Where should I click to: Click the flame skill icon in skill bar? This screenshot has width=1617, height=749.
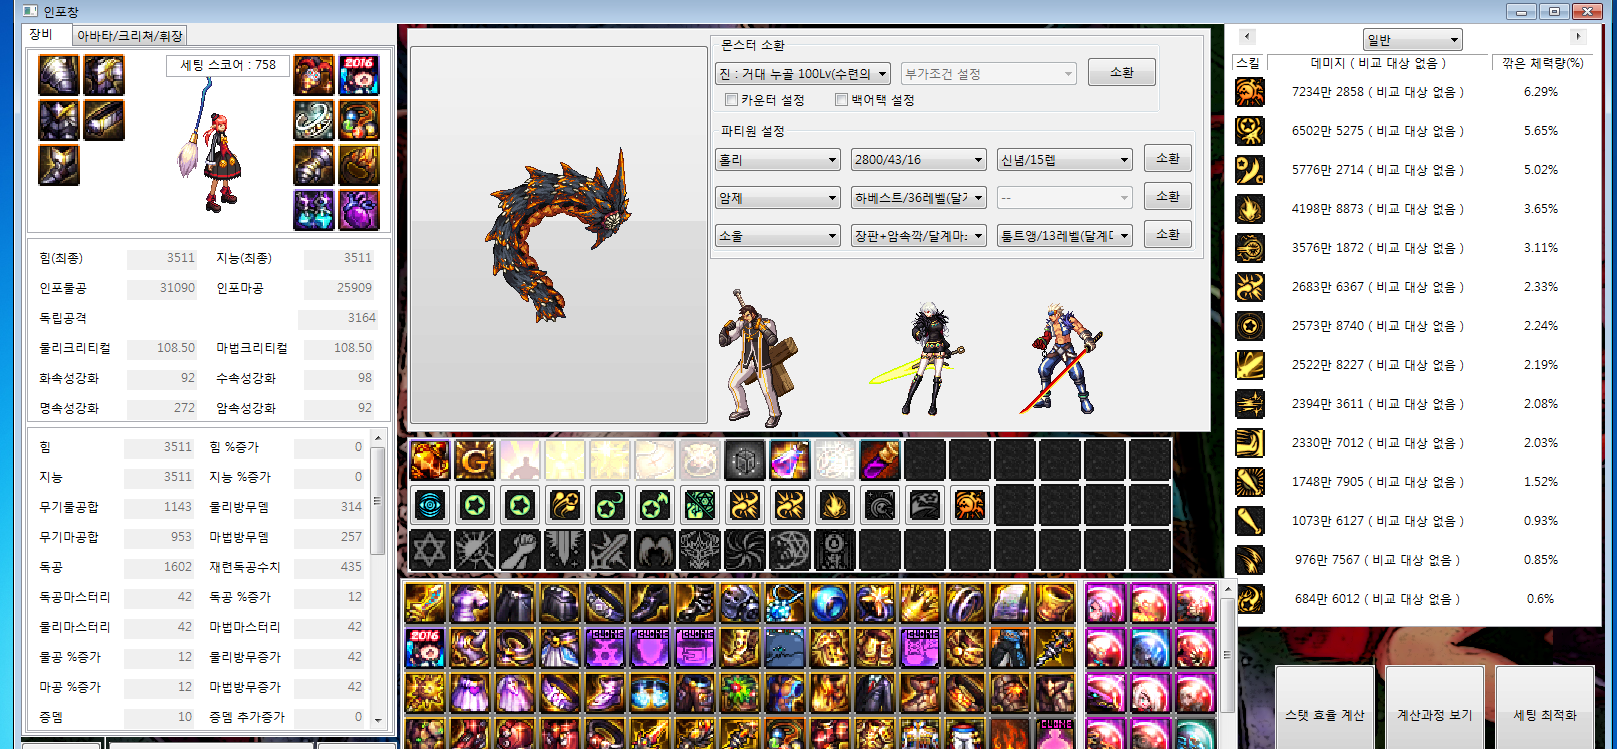834,505
